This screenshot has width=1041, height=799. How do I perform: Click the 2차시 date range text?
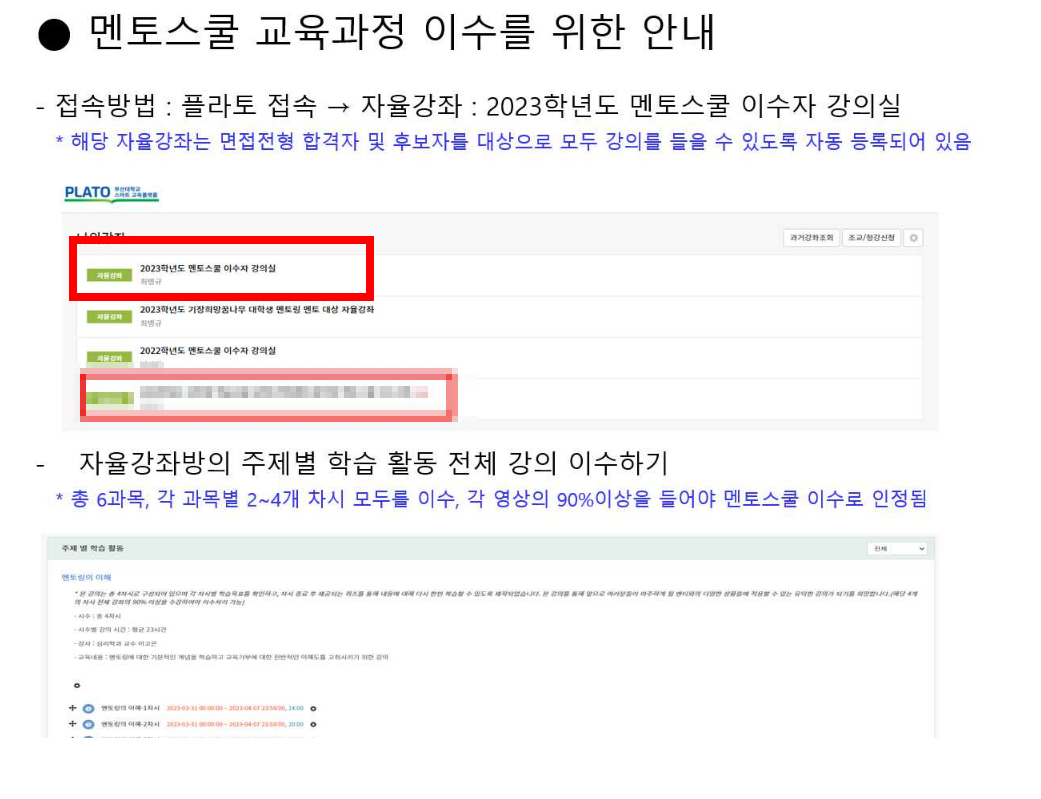(226, 724)
